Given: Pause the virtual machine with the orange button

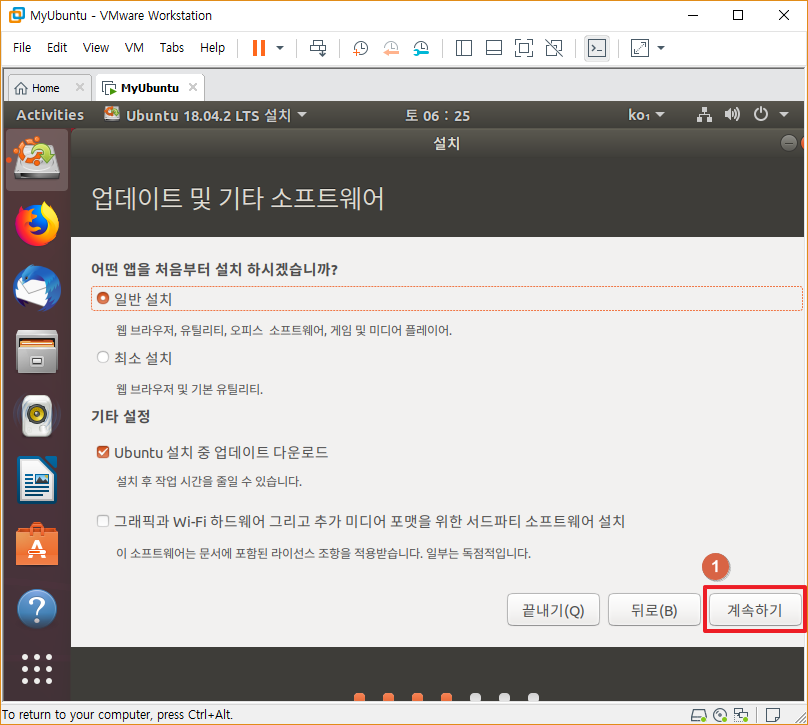Looking at the screenshot, I should tap(259, 48).
